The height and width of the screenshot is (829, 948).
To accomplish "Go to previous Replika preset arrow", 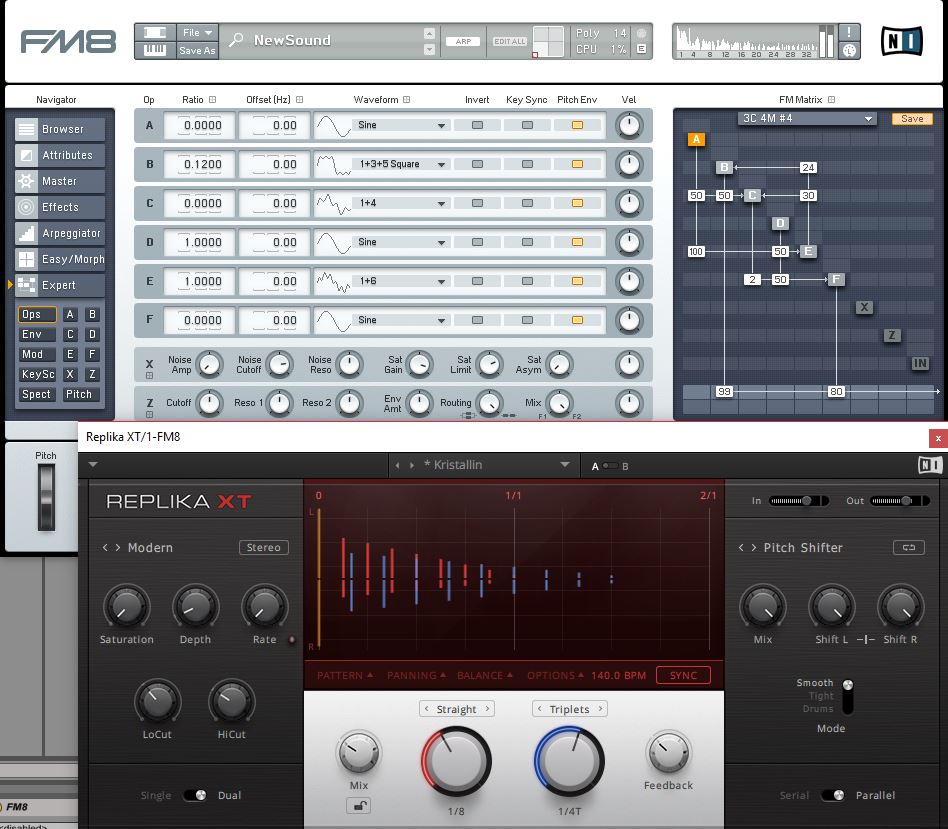I will (x=397, y=465).
